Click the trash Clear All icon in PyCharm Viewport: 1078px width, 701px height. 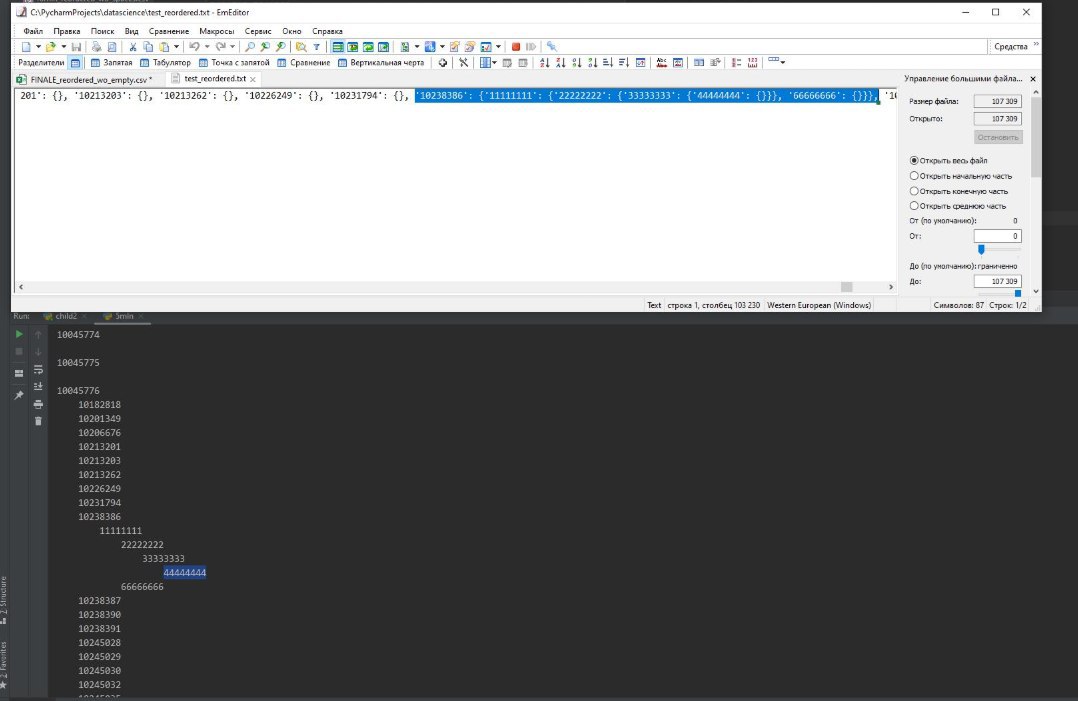(x=38, y=421)
